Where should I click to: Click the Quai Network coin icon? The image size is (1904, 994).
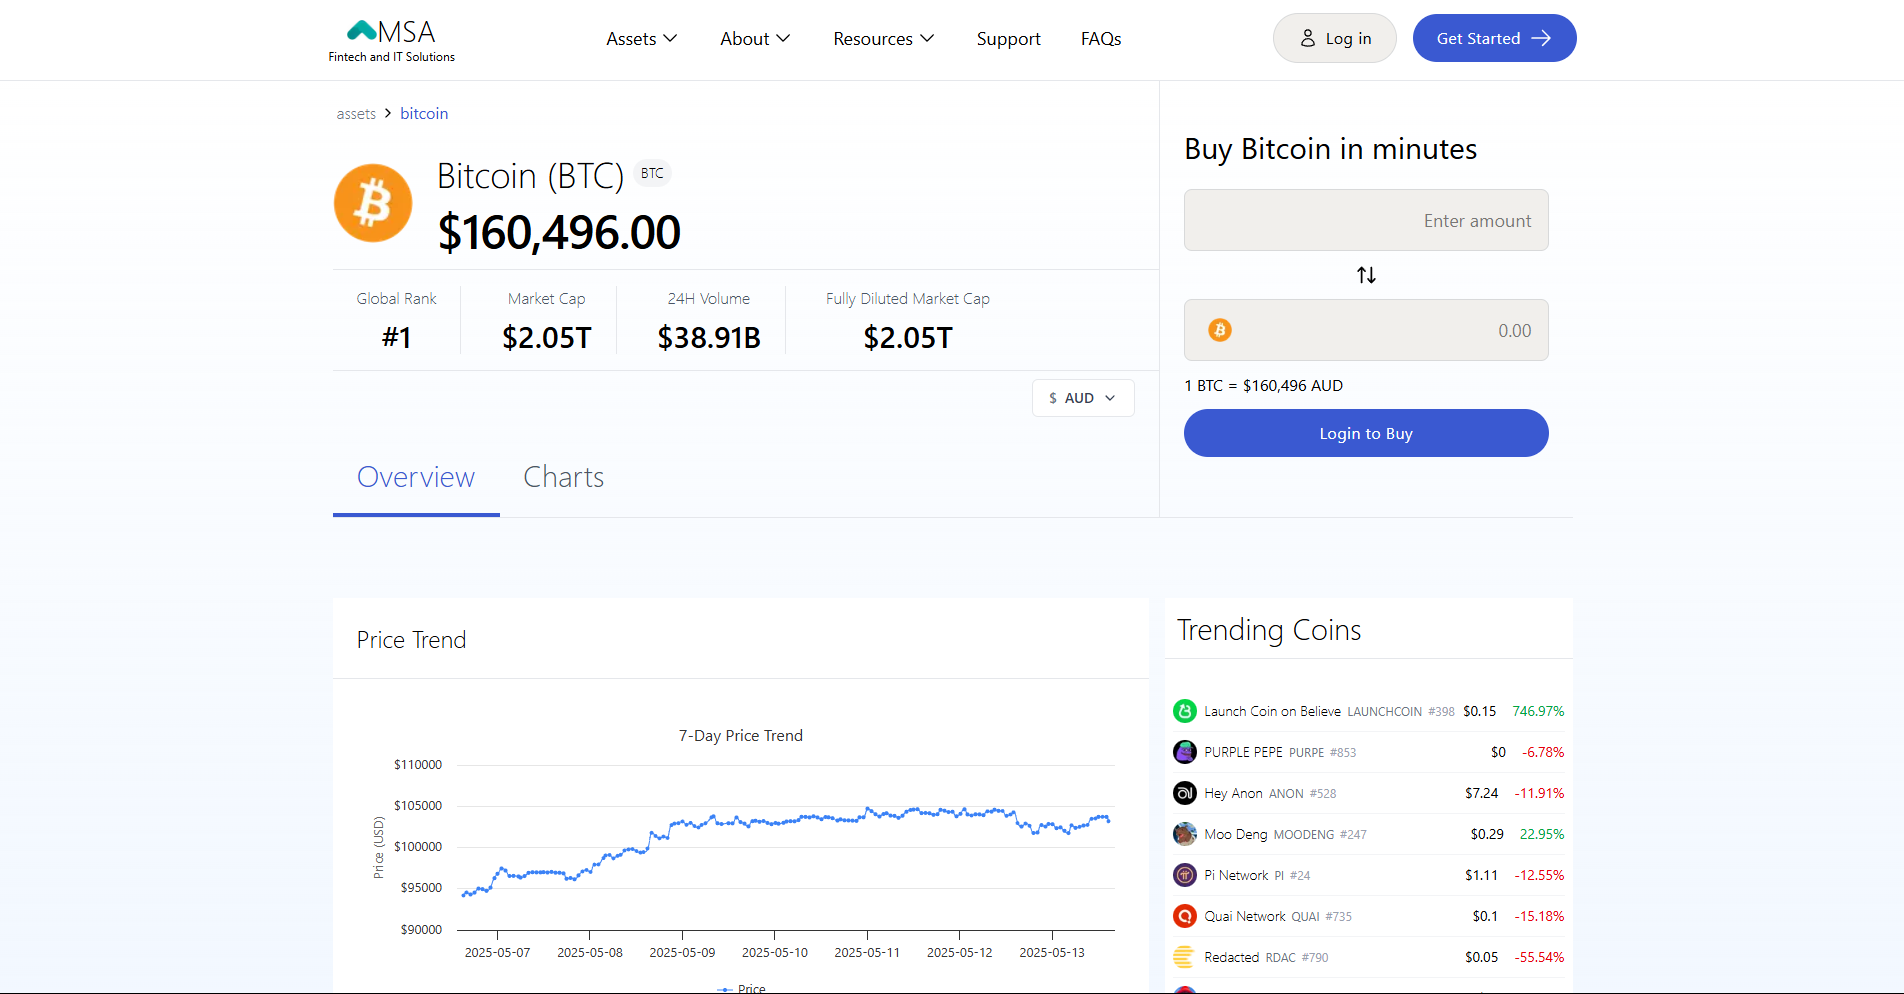click(x=1185, y=916)
